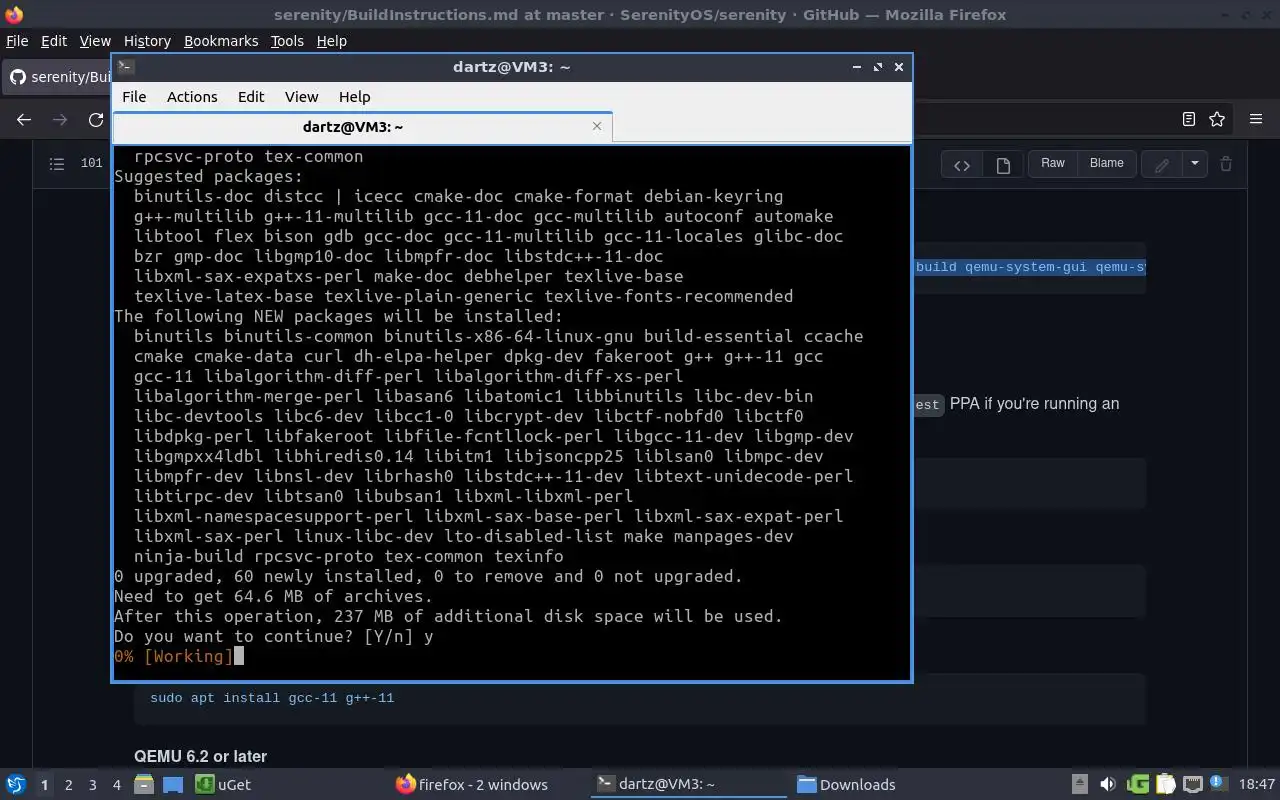Switch to workspace 1
The image size is (1280, 800).
(44, 785)
